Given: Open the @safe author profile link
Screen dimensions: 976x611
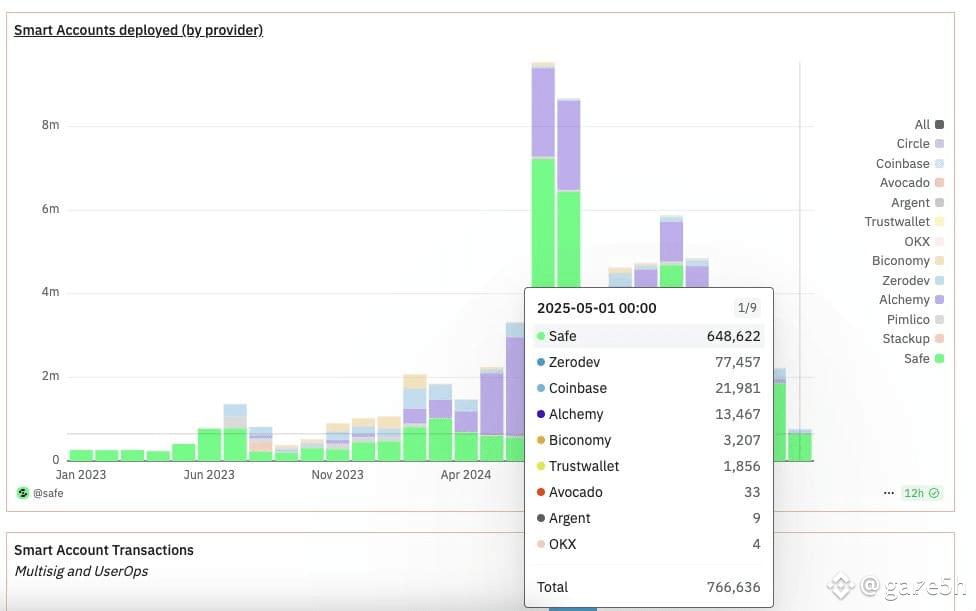Looking at the screenshot, I should (x=48, y=493).
